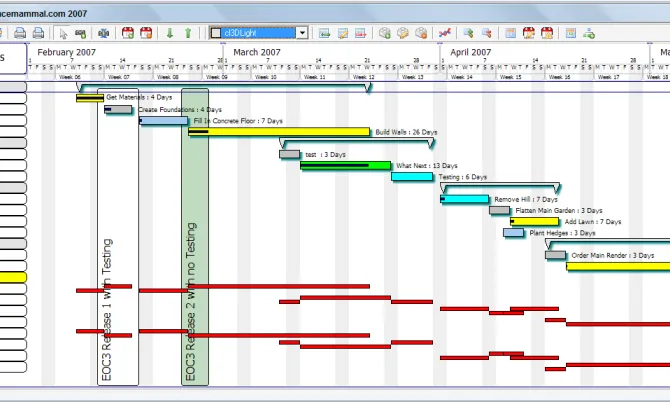The height and width of the screenshot is (402, 670).
Task: Click the April 2007 month header
Action: tap(470, 52)
